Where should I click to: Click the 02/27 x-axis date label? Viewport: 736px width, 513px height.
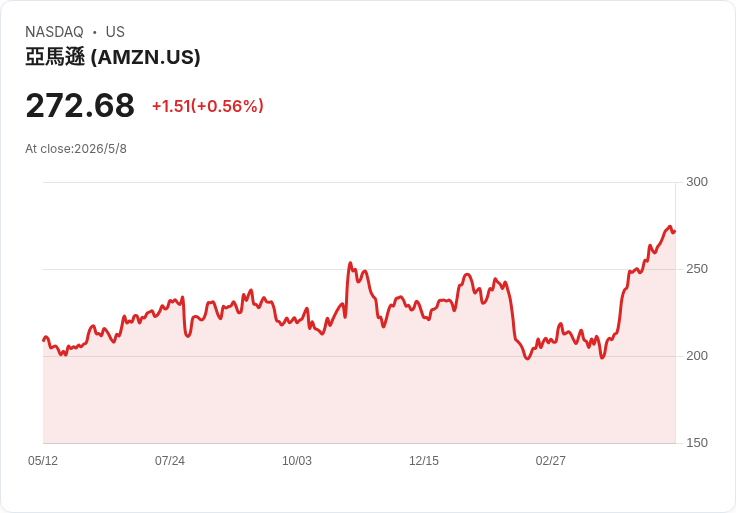551,461
